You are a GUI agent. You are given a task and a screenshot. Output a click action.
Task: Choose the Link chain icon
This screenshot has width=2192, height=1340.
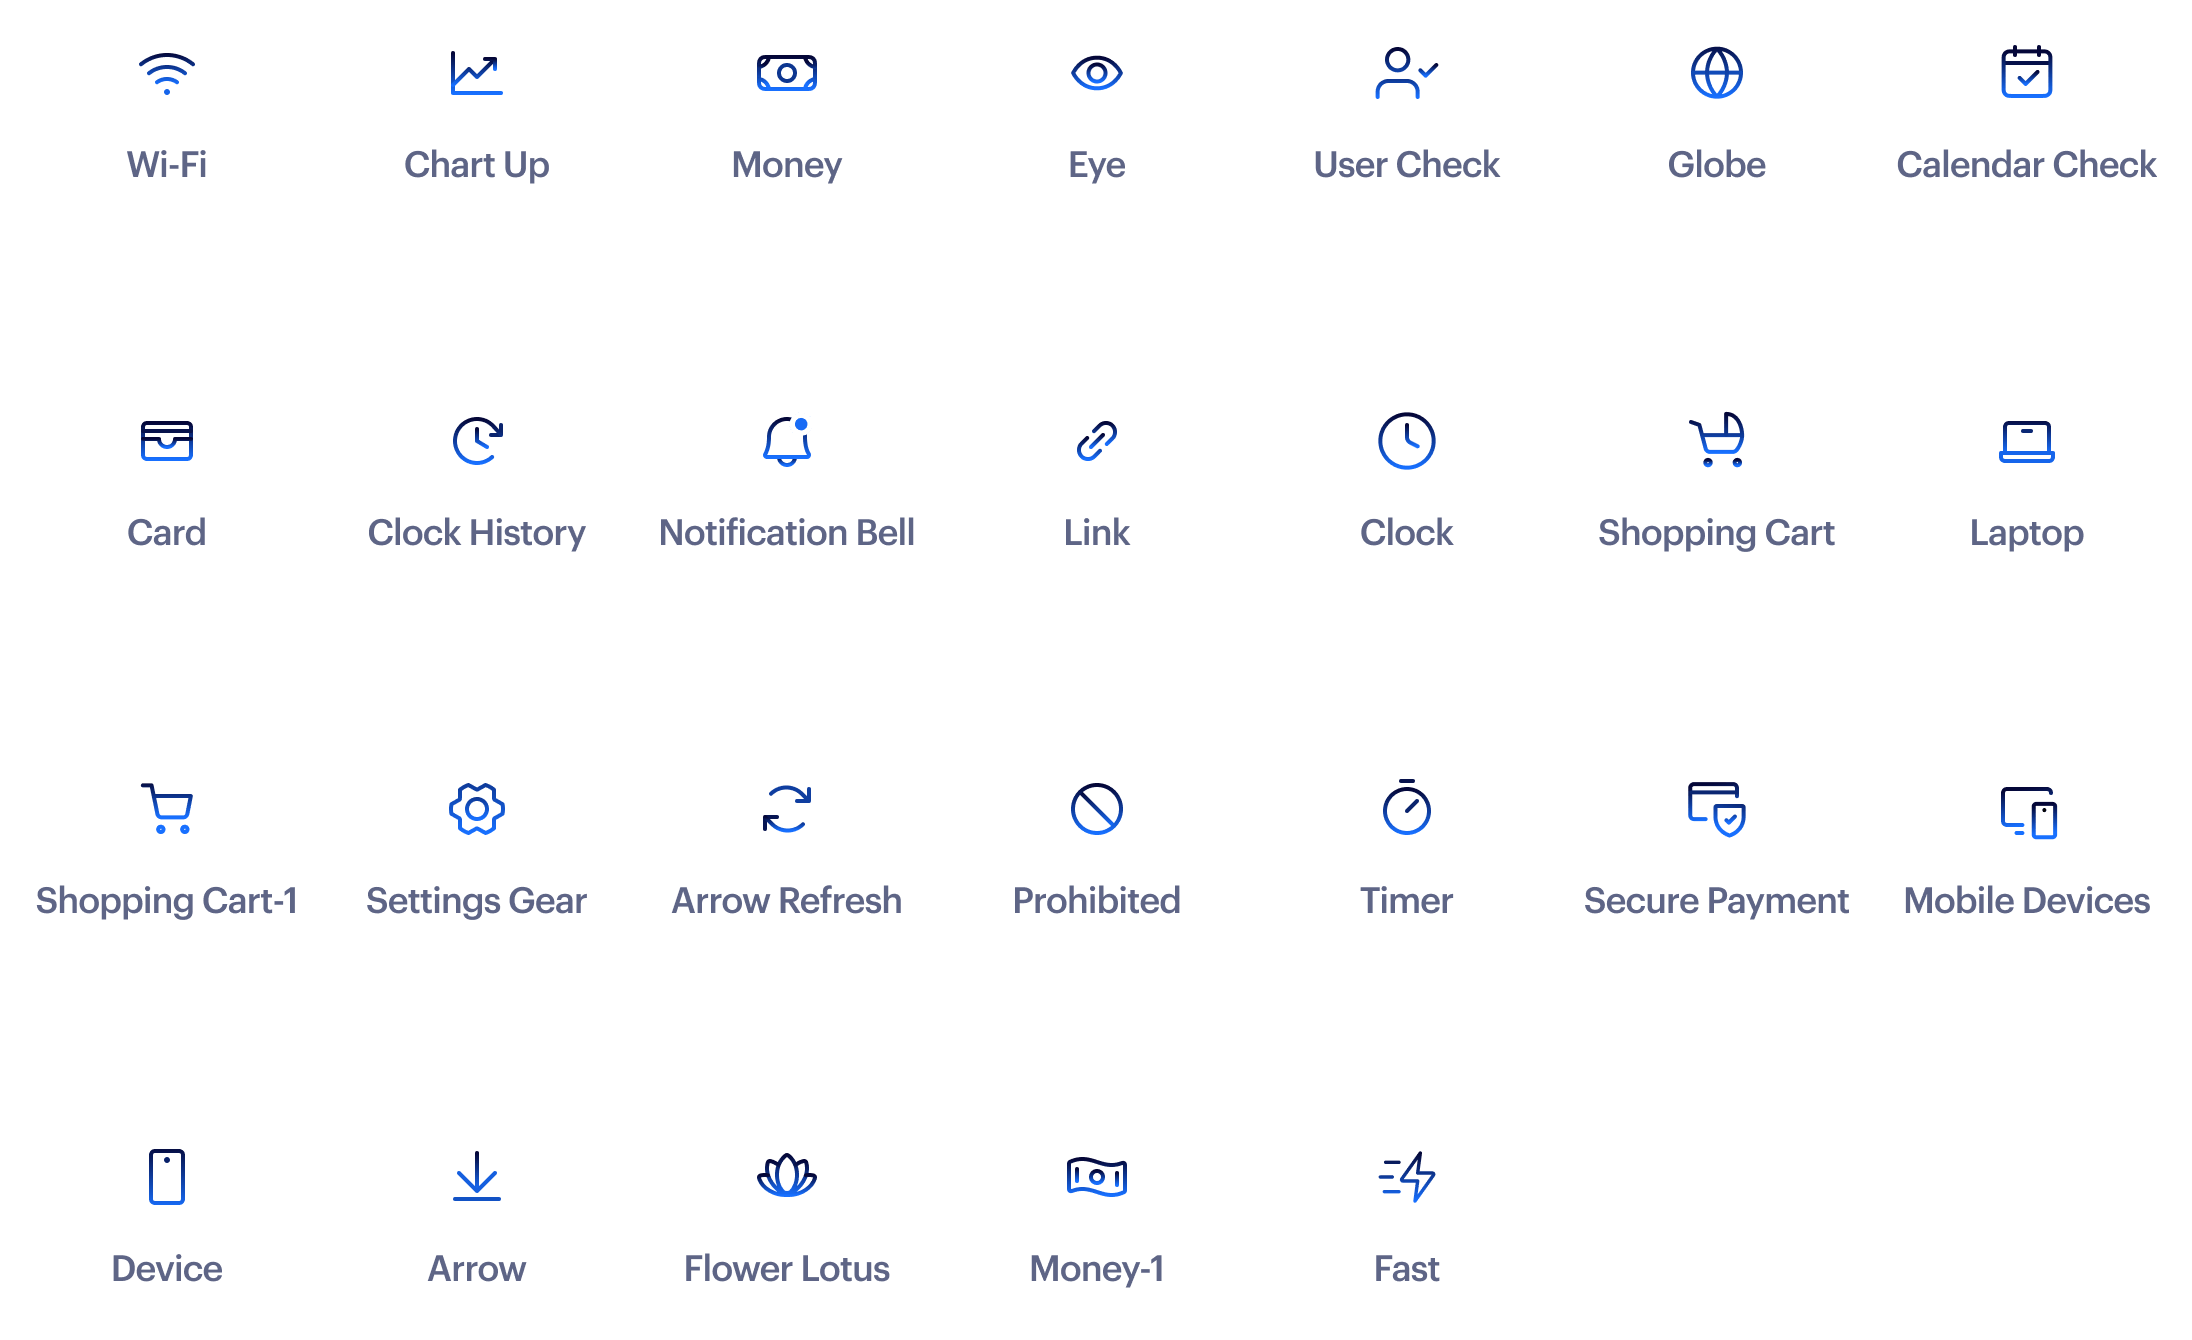click(x=1097, y=441)
